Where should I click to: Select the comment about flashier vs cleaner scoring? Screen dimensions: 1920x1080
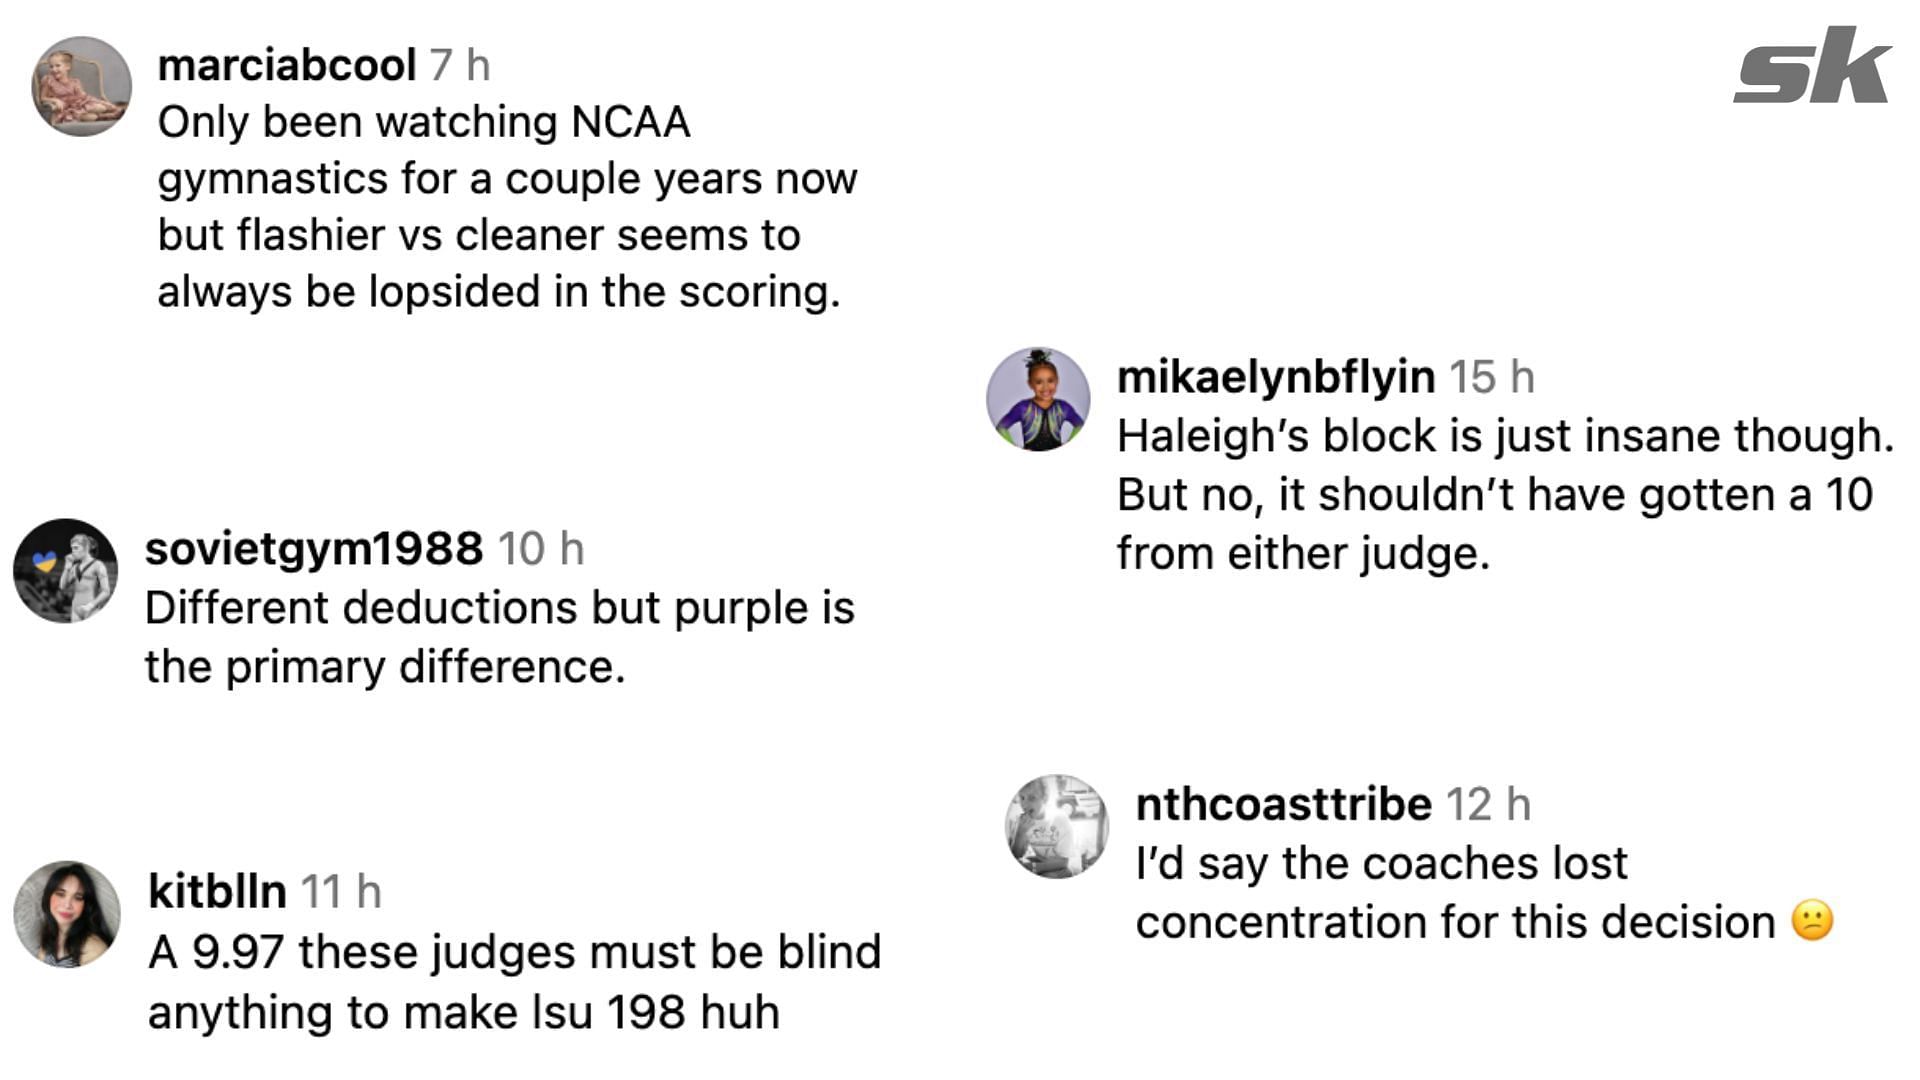click(508, 207)
